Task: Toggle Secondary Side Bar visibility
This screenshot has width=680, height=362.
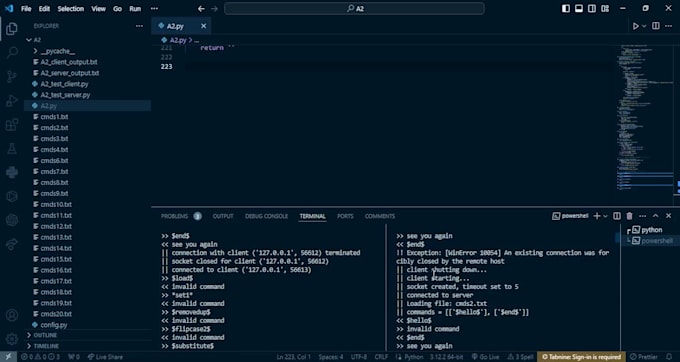Action: pyautogui.click(x=592, y=9)
